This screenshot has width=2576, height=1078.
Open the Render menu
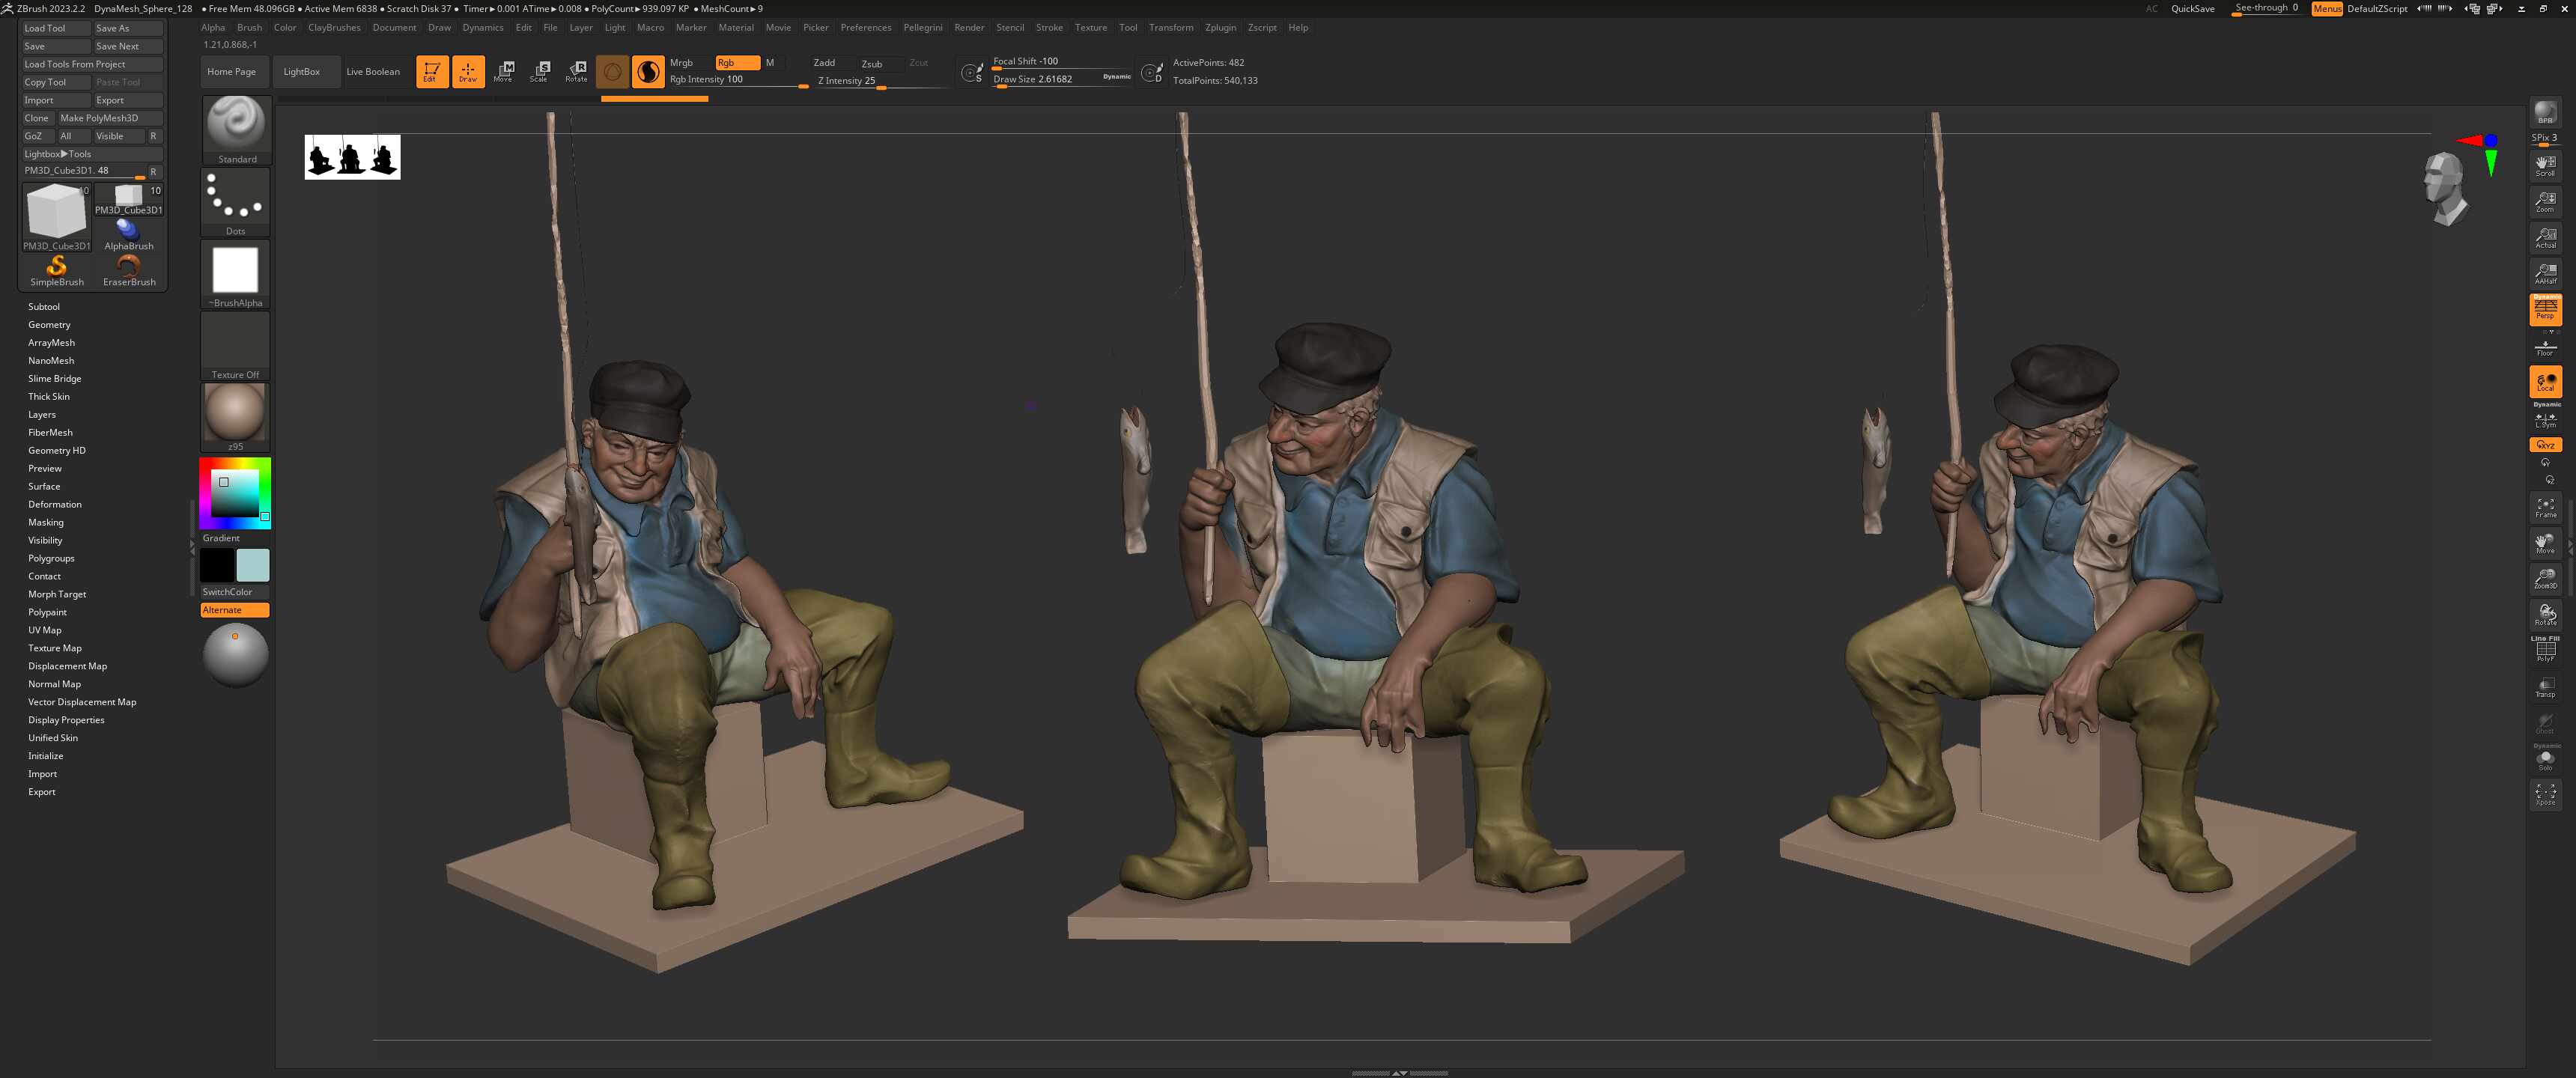coord(968,27)
